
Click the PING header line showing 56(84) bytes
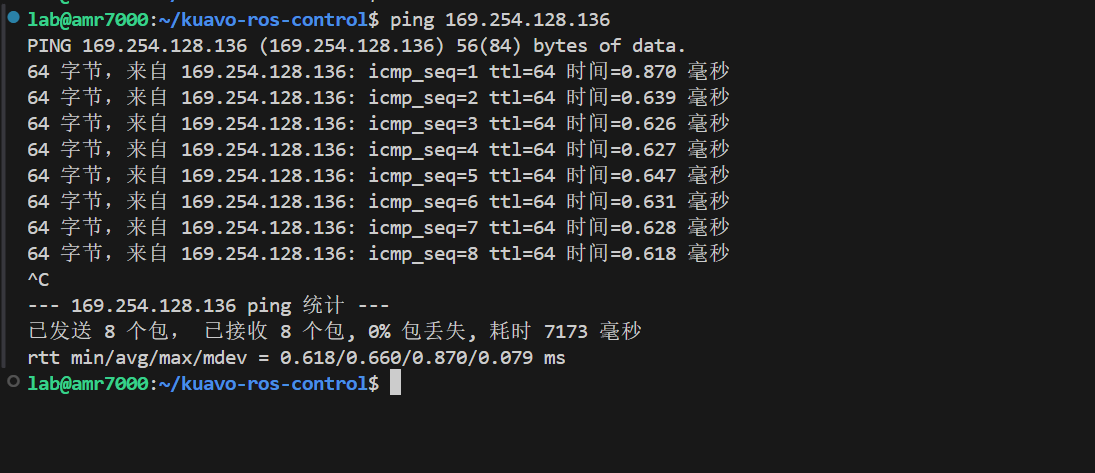(357, 46)
